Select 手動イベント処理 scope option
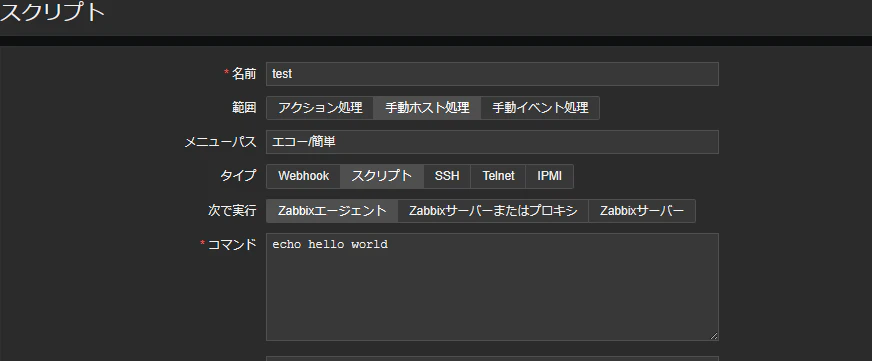872x361 pixels. tap(540, 108)
